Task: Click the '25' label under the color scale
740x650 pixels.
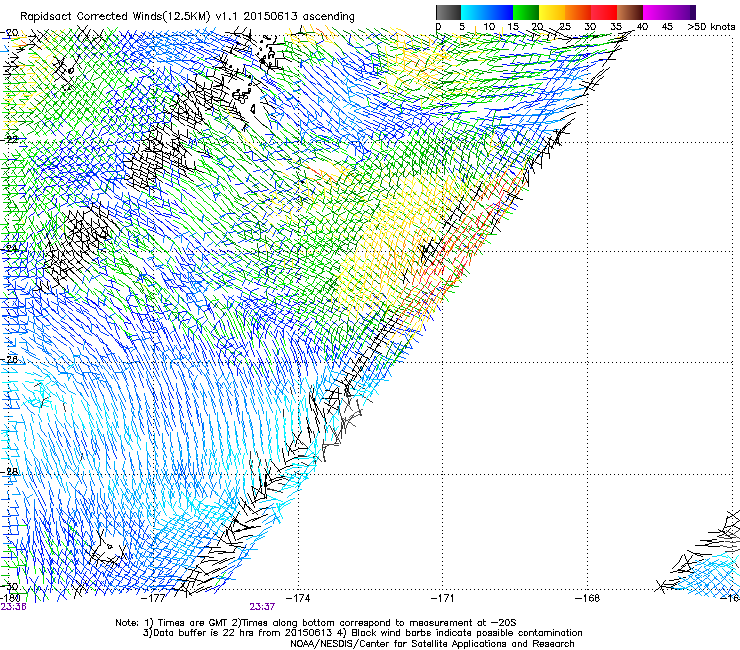Action: tap(565, 26)
